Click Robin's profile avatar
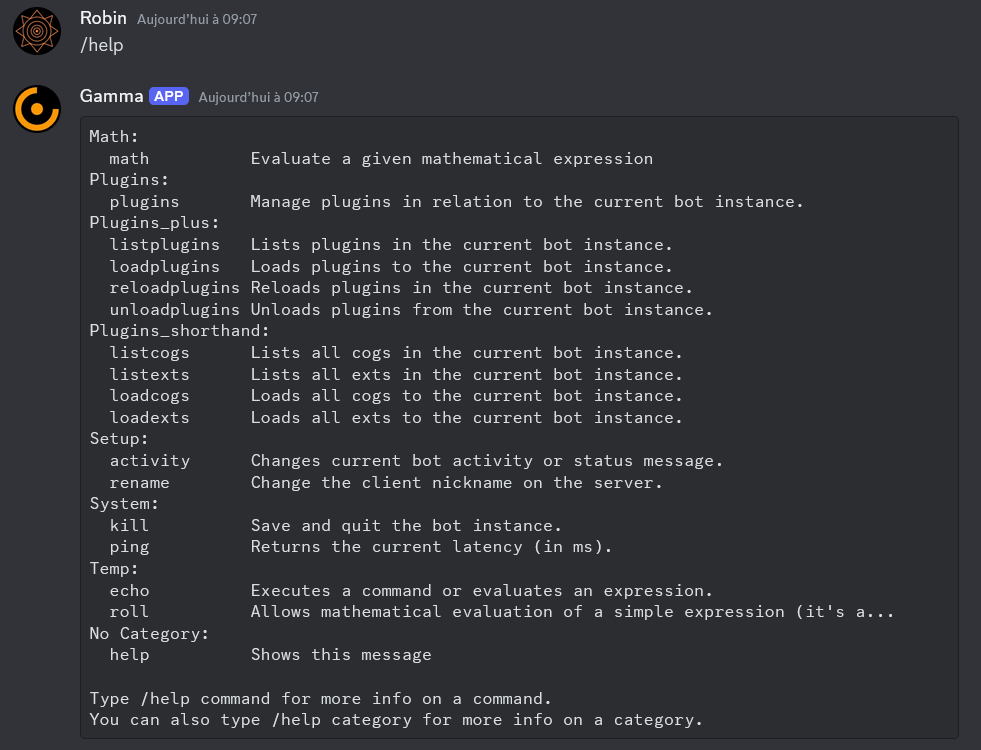The height and width of the screenshot is (750, 981). pyautogui.click(x=36, y=31)
